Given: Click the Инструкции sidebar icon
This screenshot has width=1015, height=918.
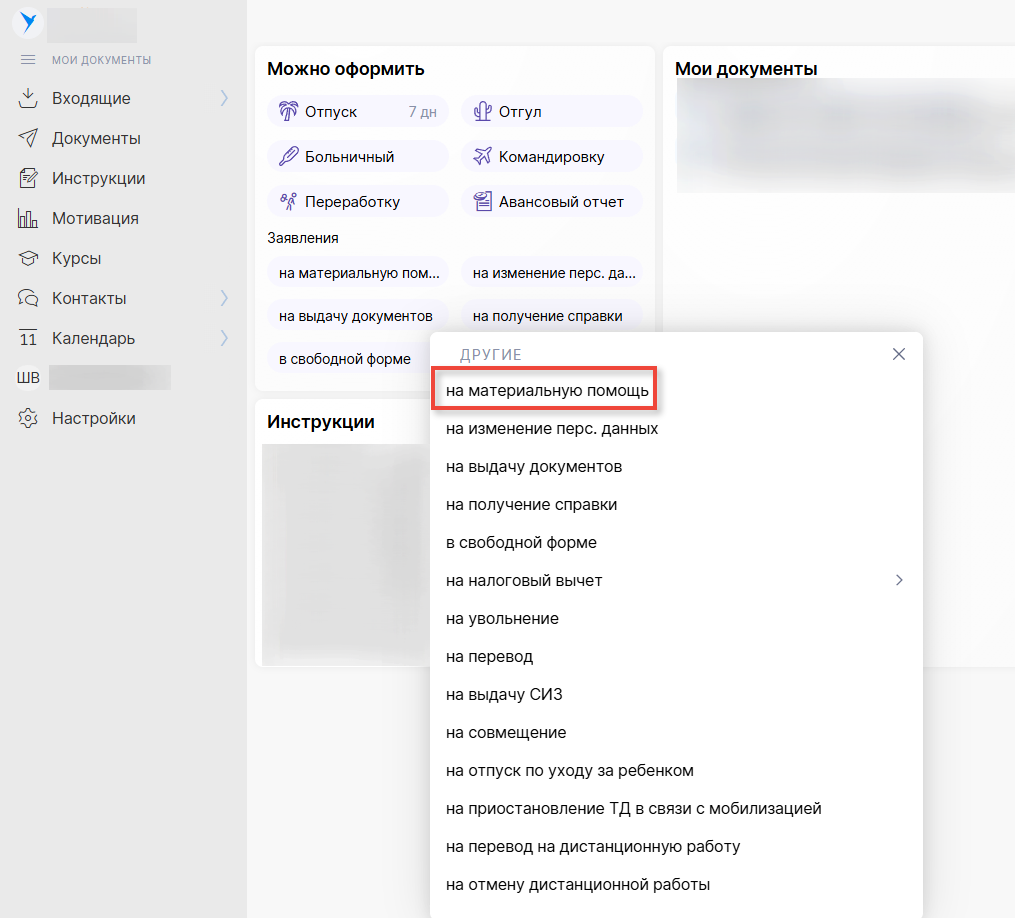Looking at the screenshot, I should 28,178.
